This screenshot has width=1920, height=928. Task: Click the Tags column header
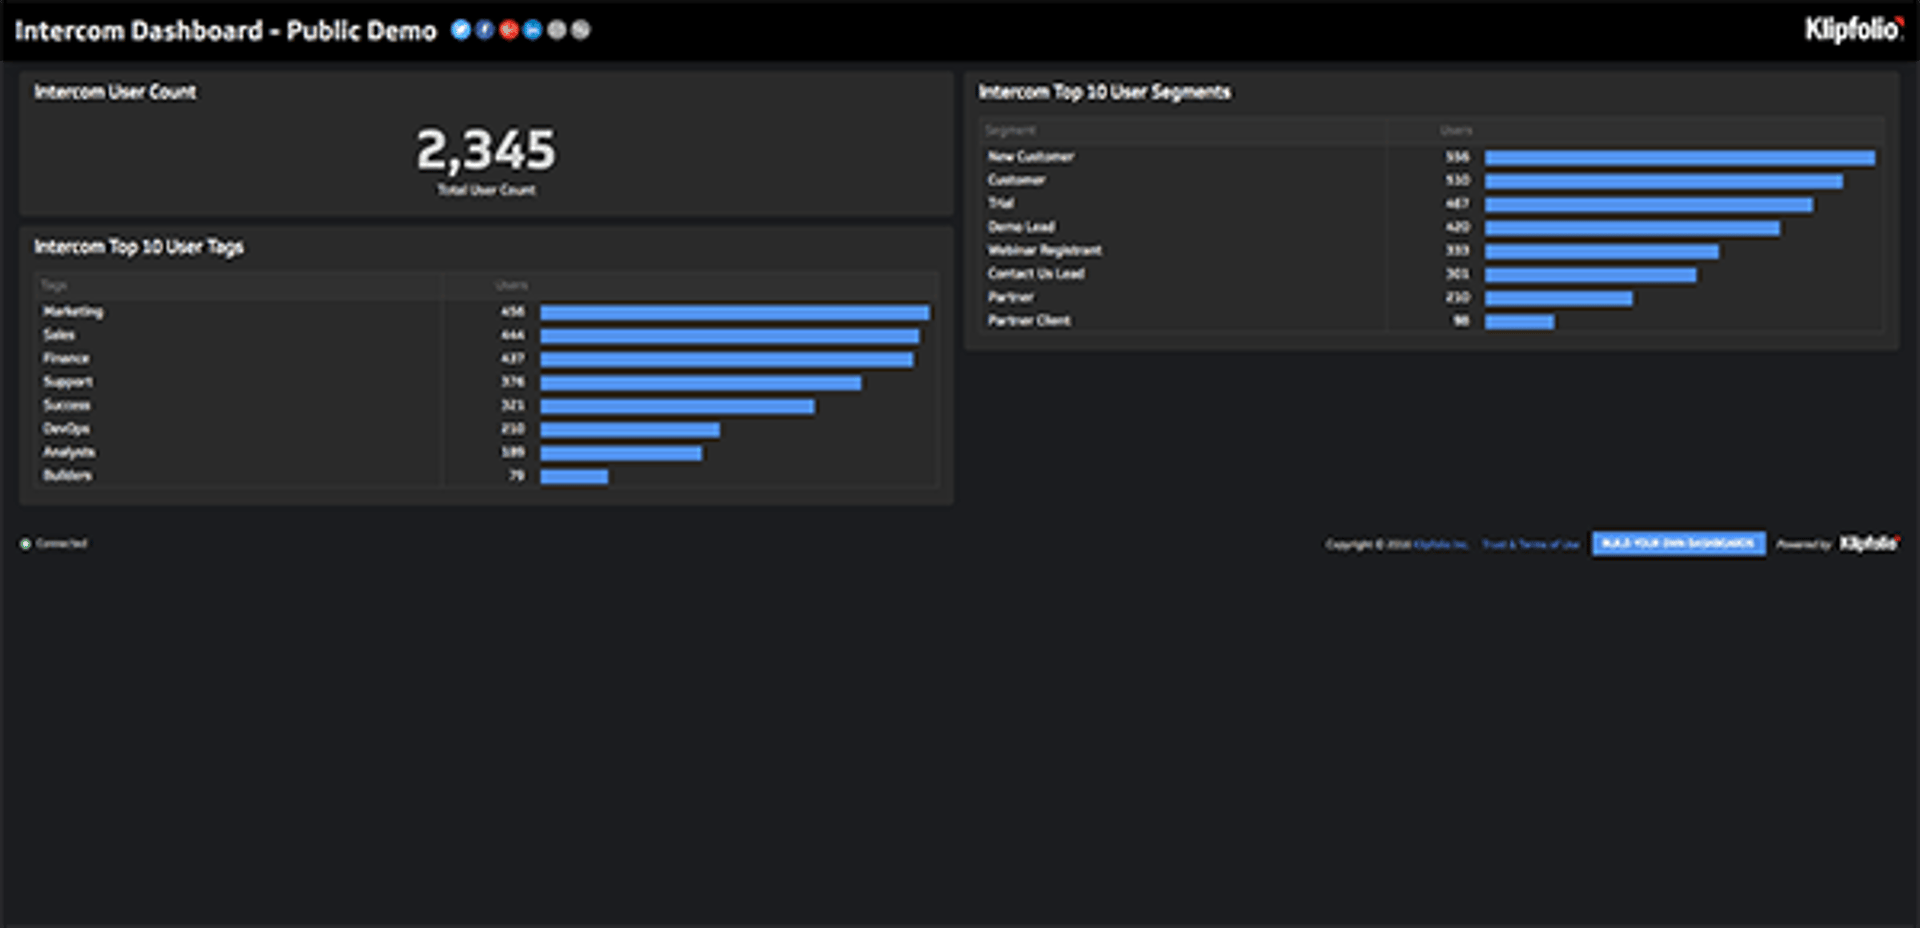point(54,285)
